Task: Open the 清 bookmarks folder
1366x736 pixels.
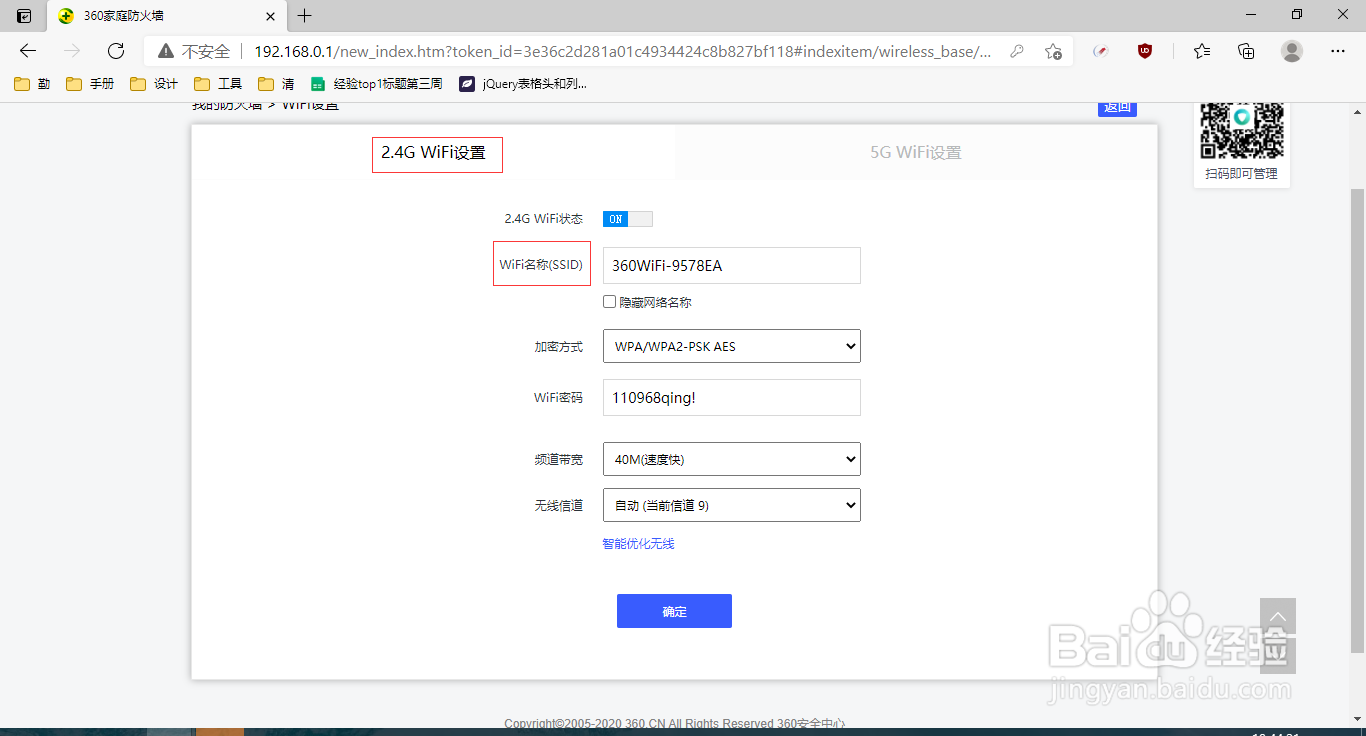Action: [x=276, y=84]
